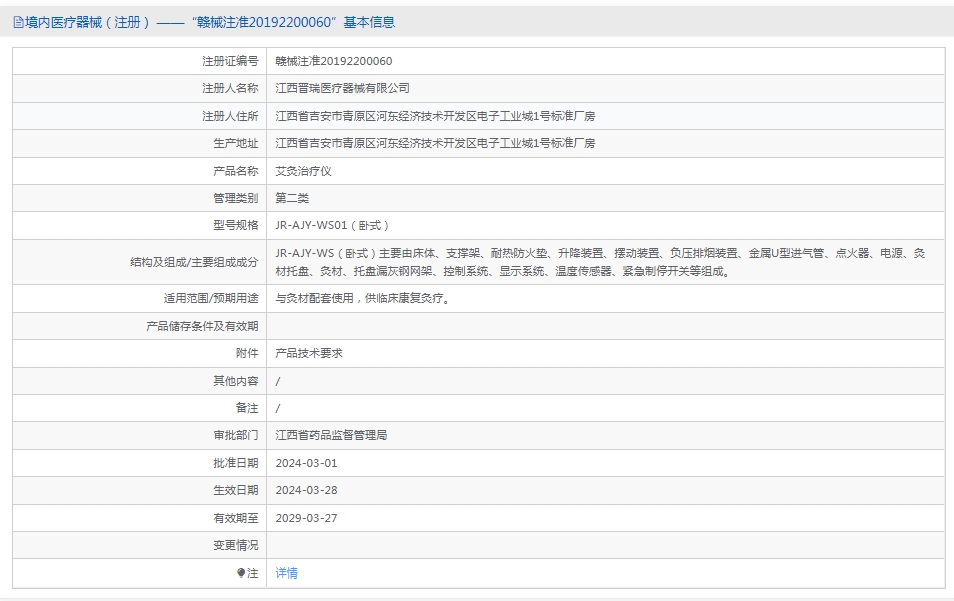Click the 管理类别 label

[236, 198]
